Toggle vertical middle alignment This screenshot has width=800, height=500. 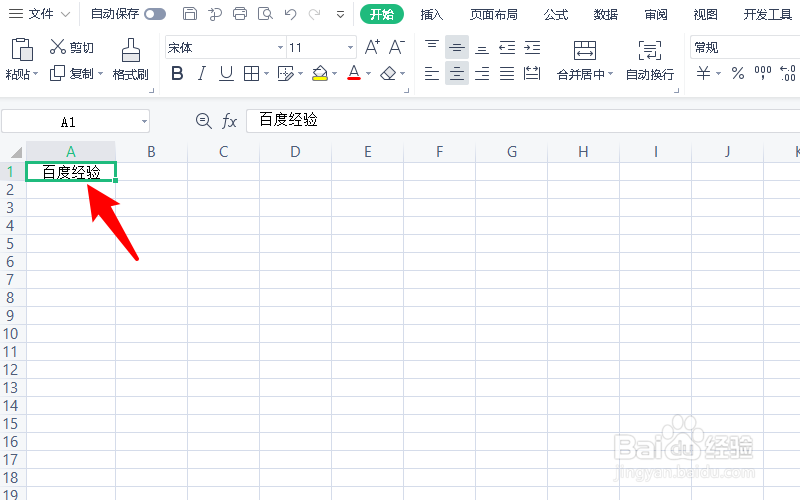tap(457, 47)
